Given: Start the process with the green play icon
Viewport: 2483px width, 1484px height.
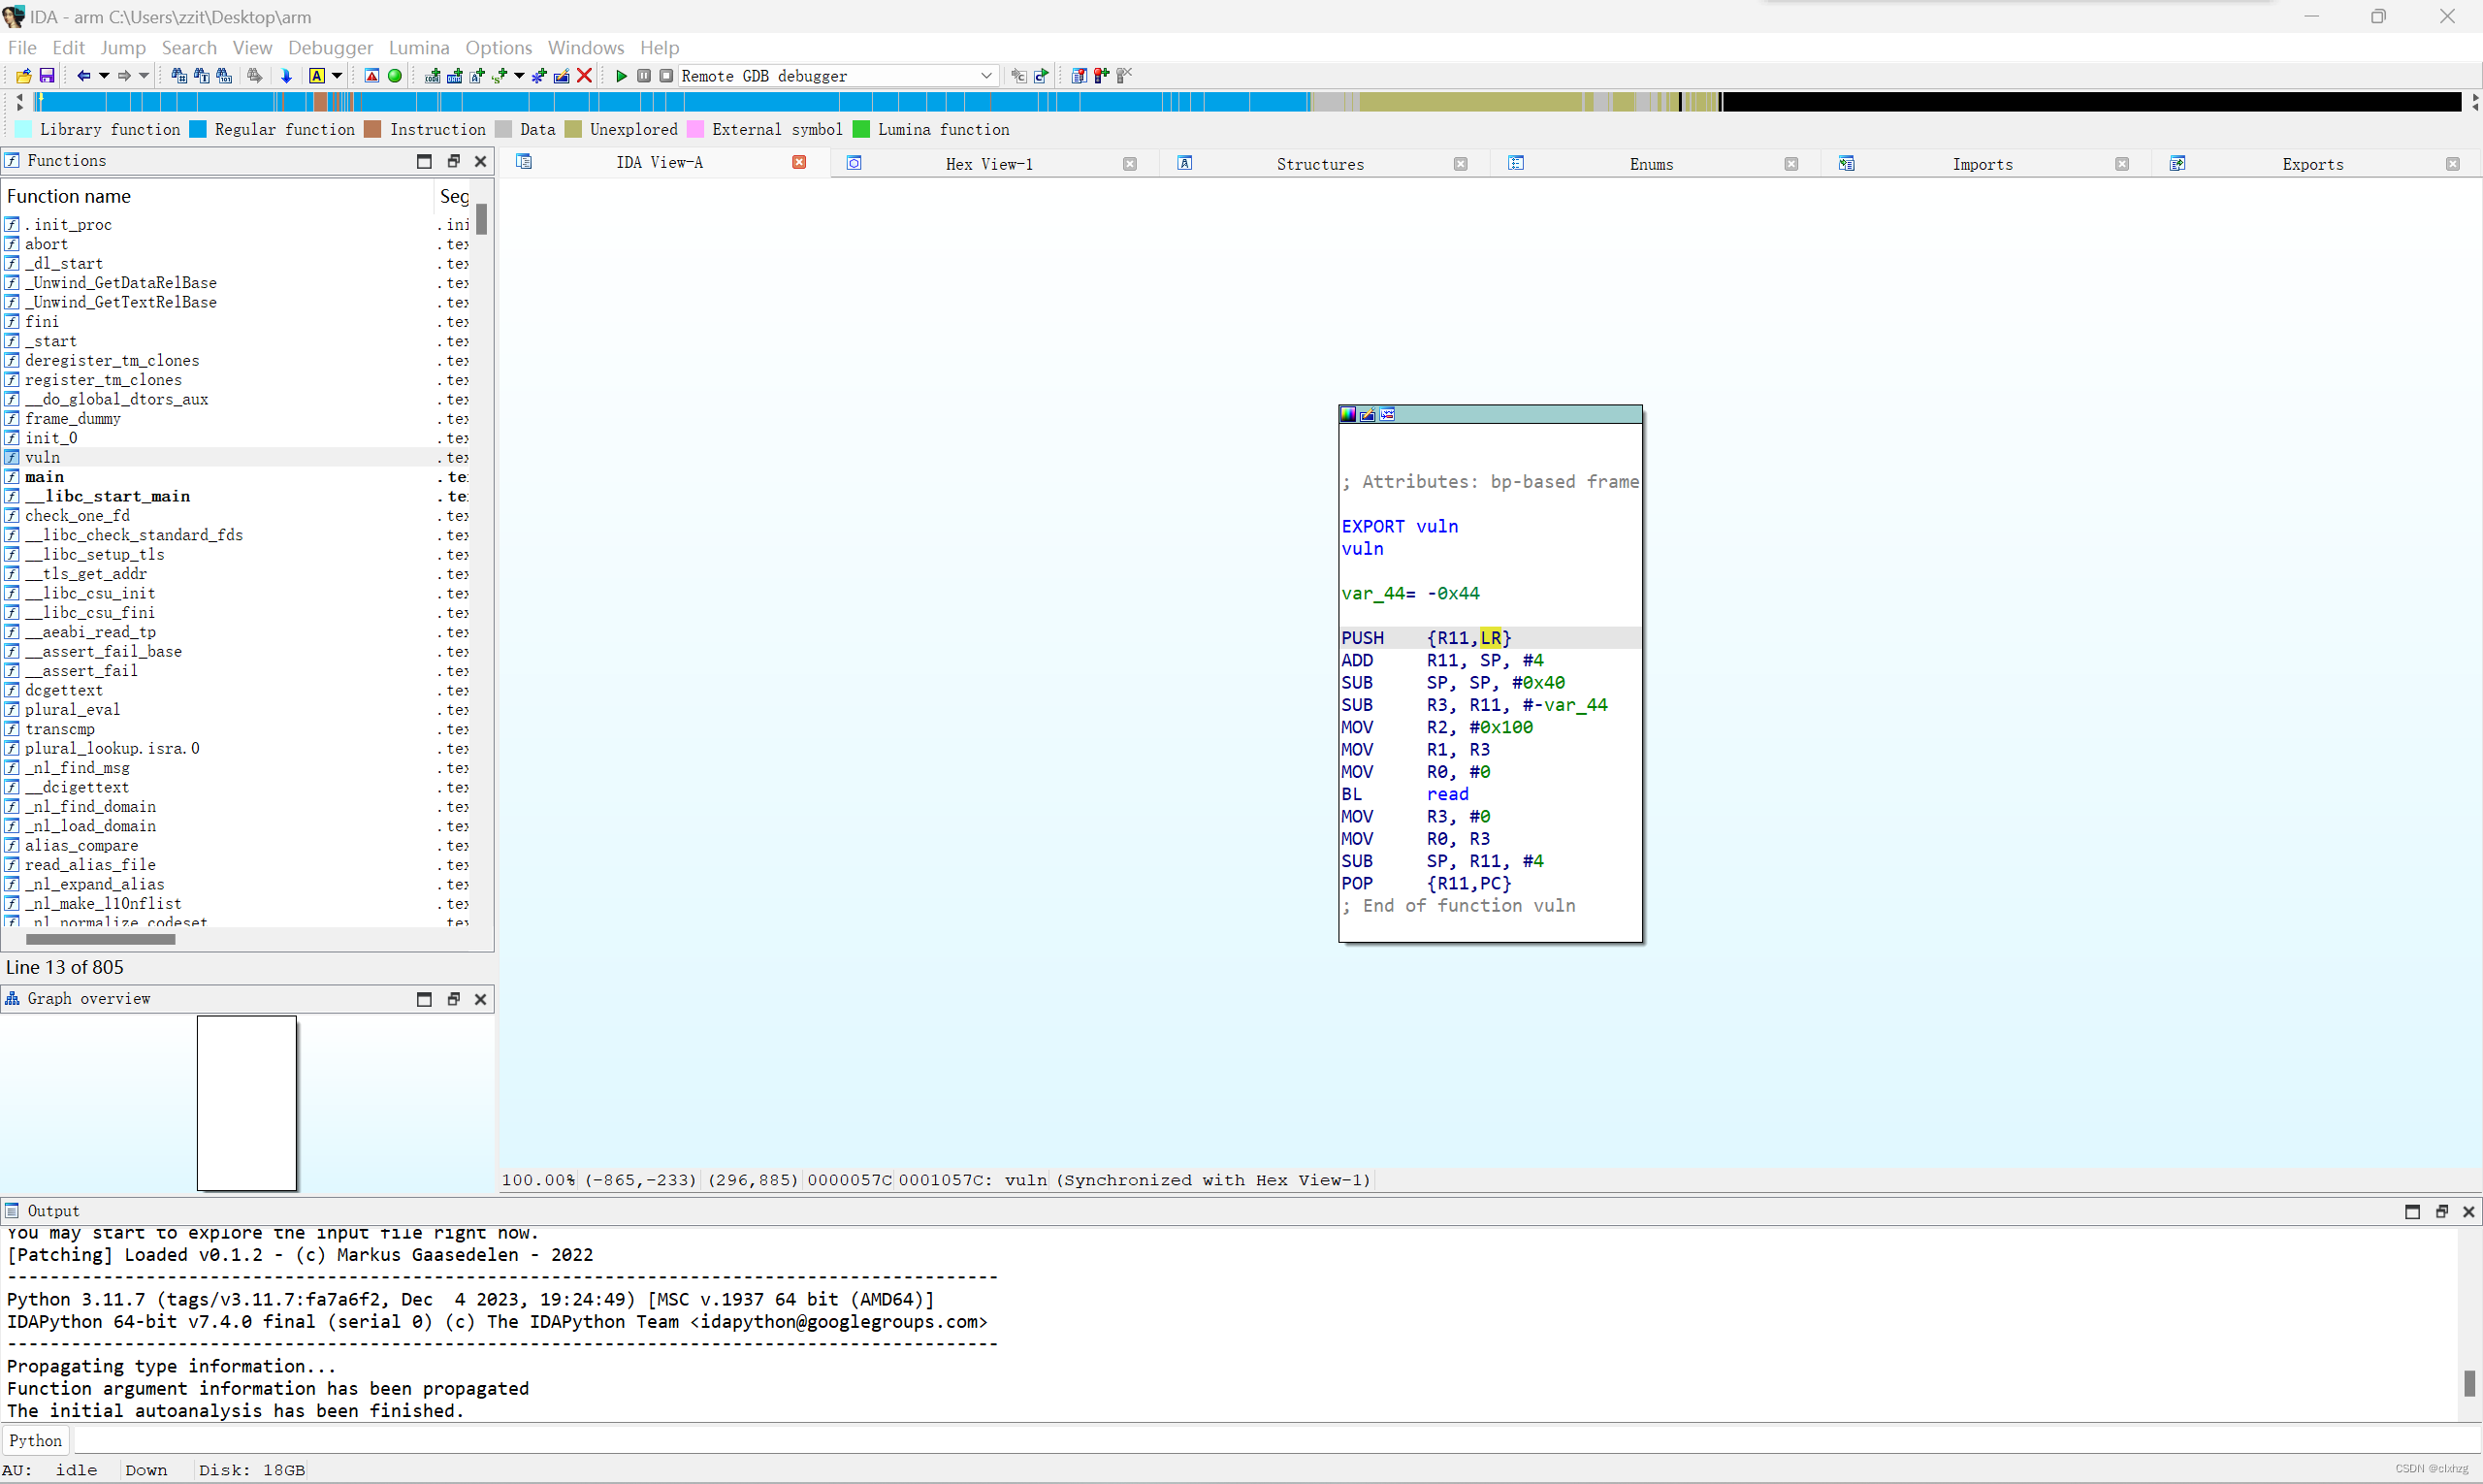Looking at the screenshot, I should point(622,75).
